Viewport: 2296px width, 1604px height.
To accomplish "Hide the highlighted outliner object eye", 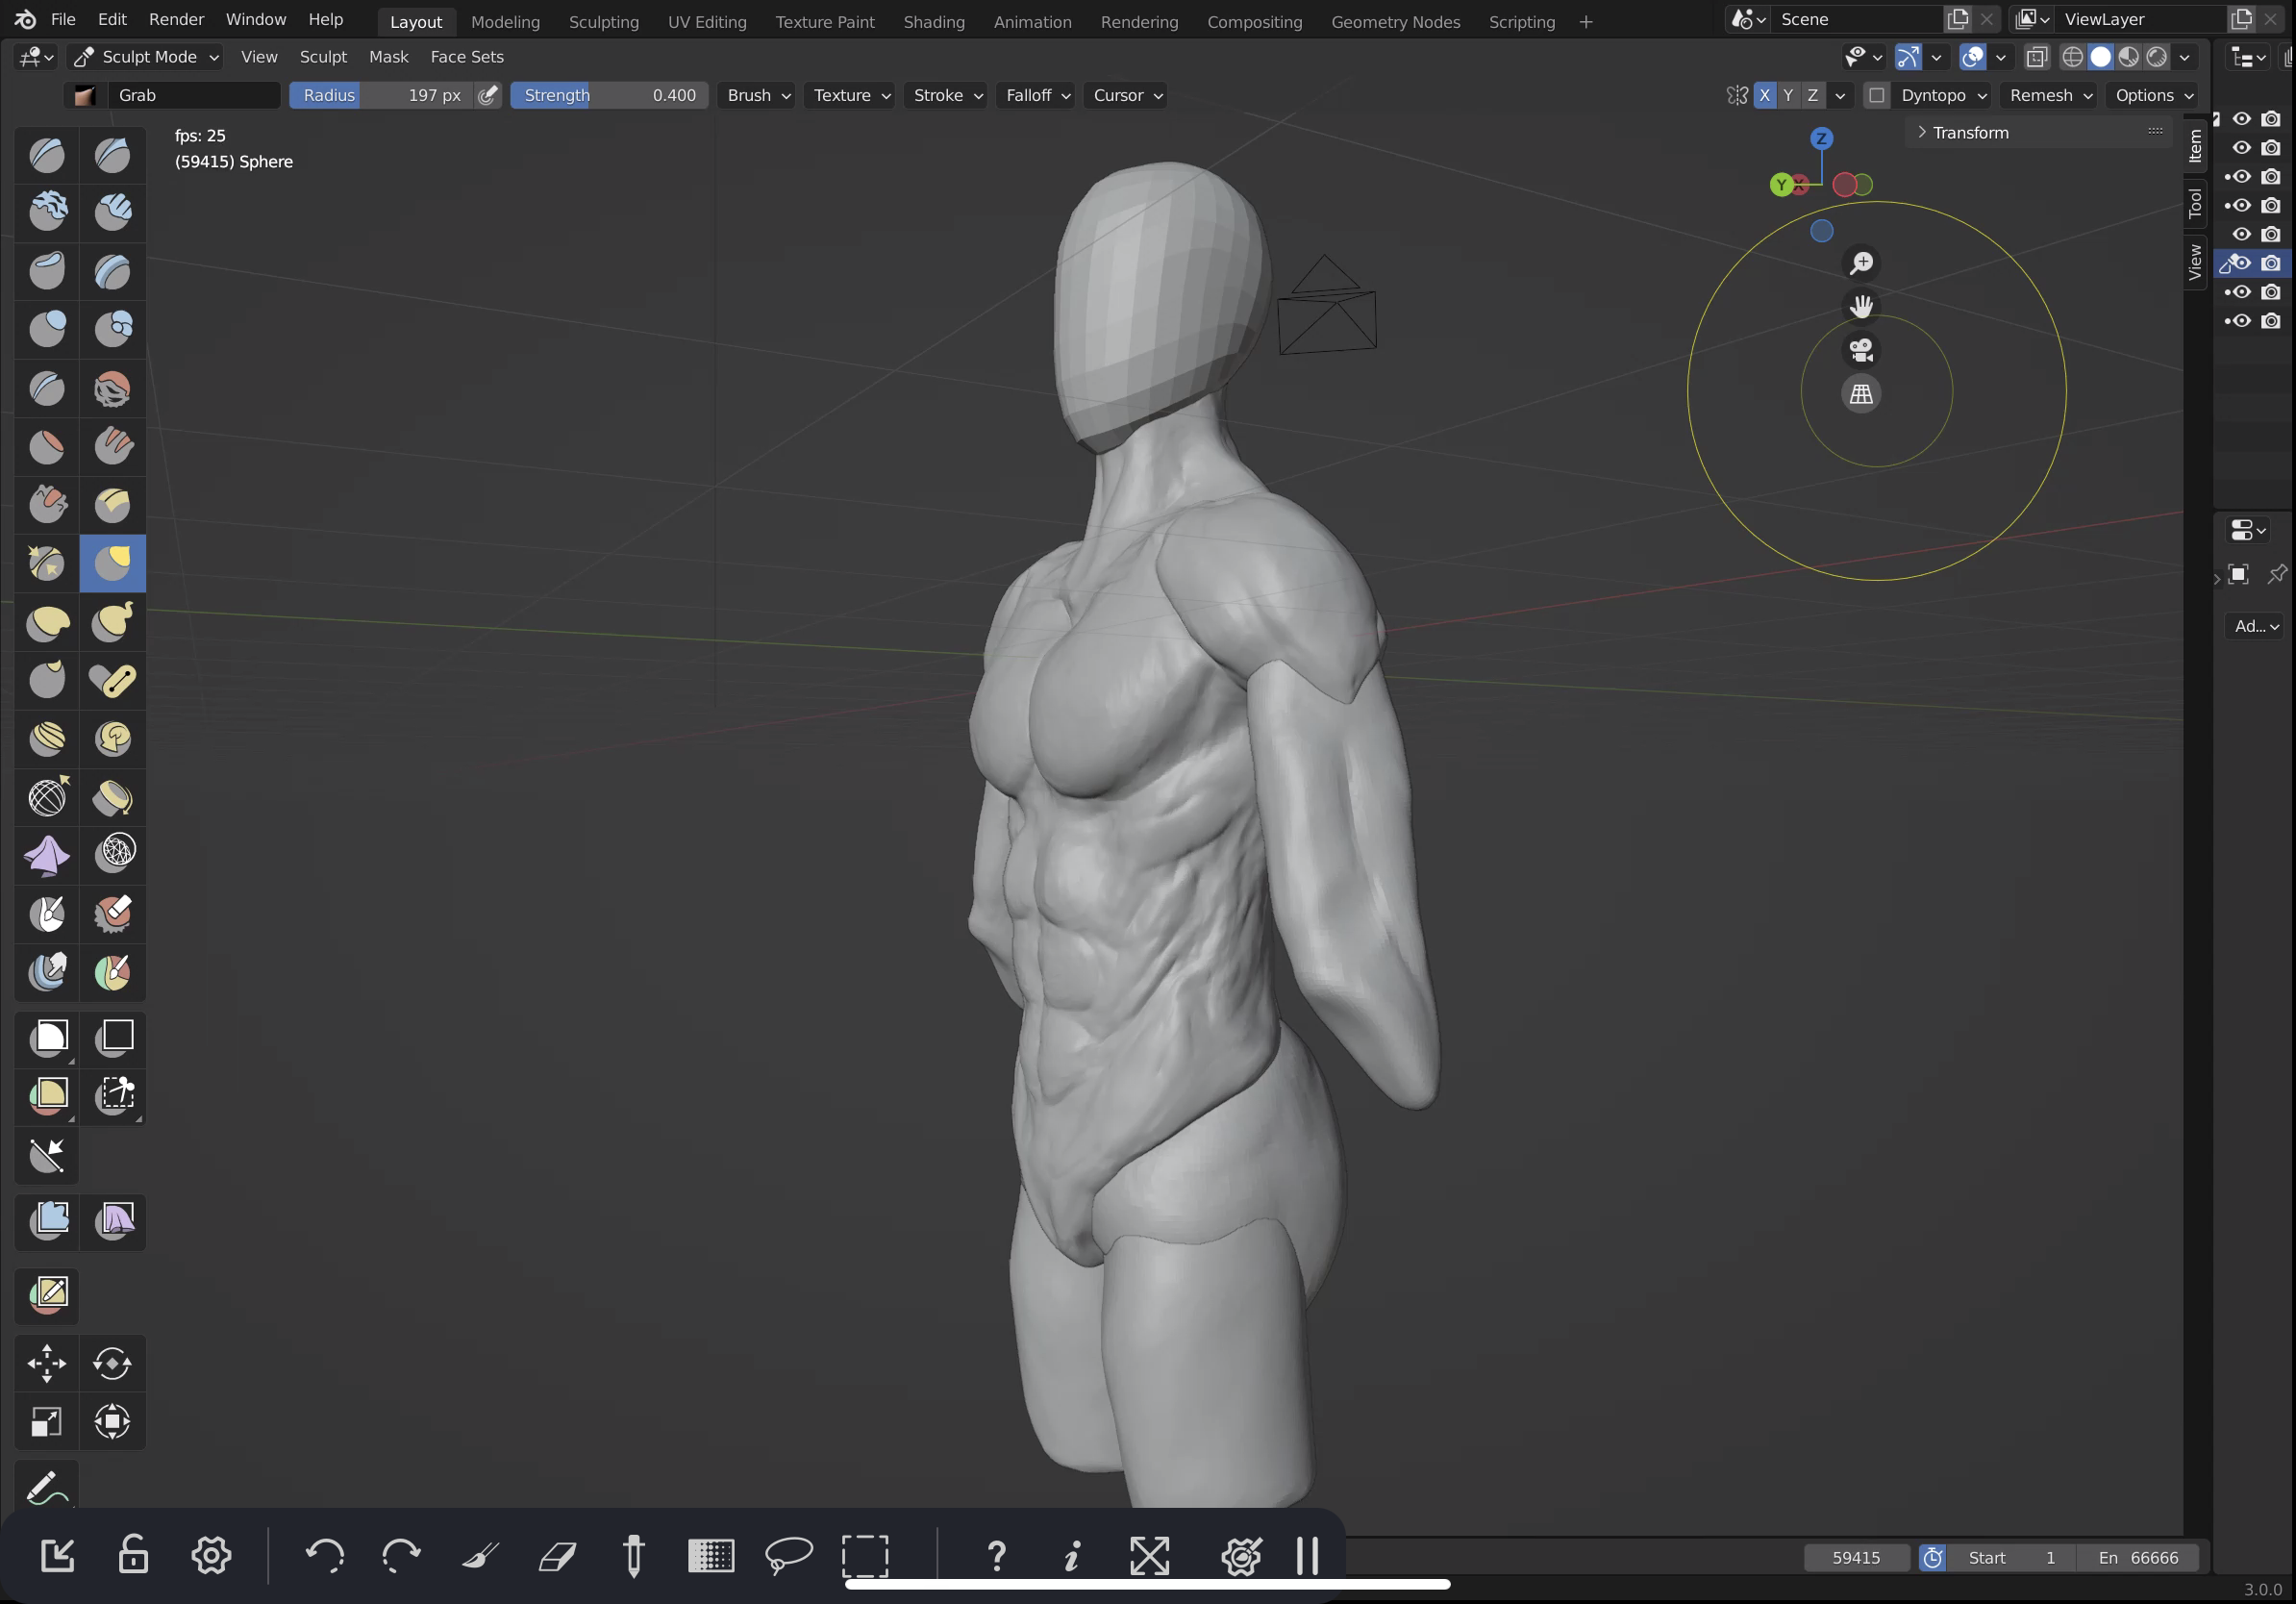I will coord(2241,263).
